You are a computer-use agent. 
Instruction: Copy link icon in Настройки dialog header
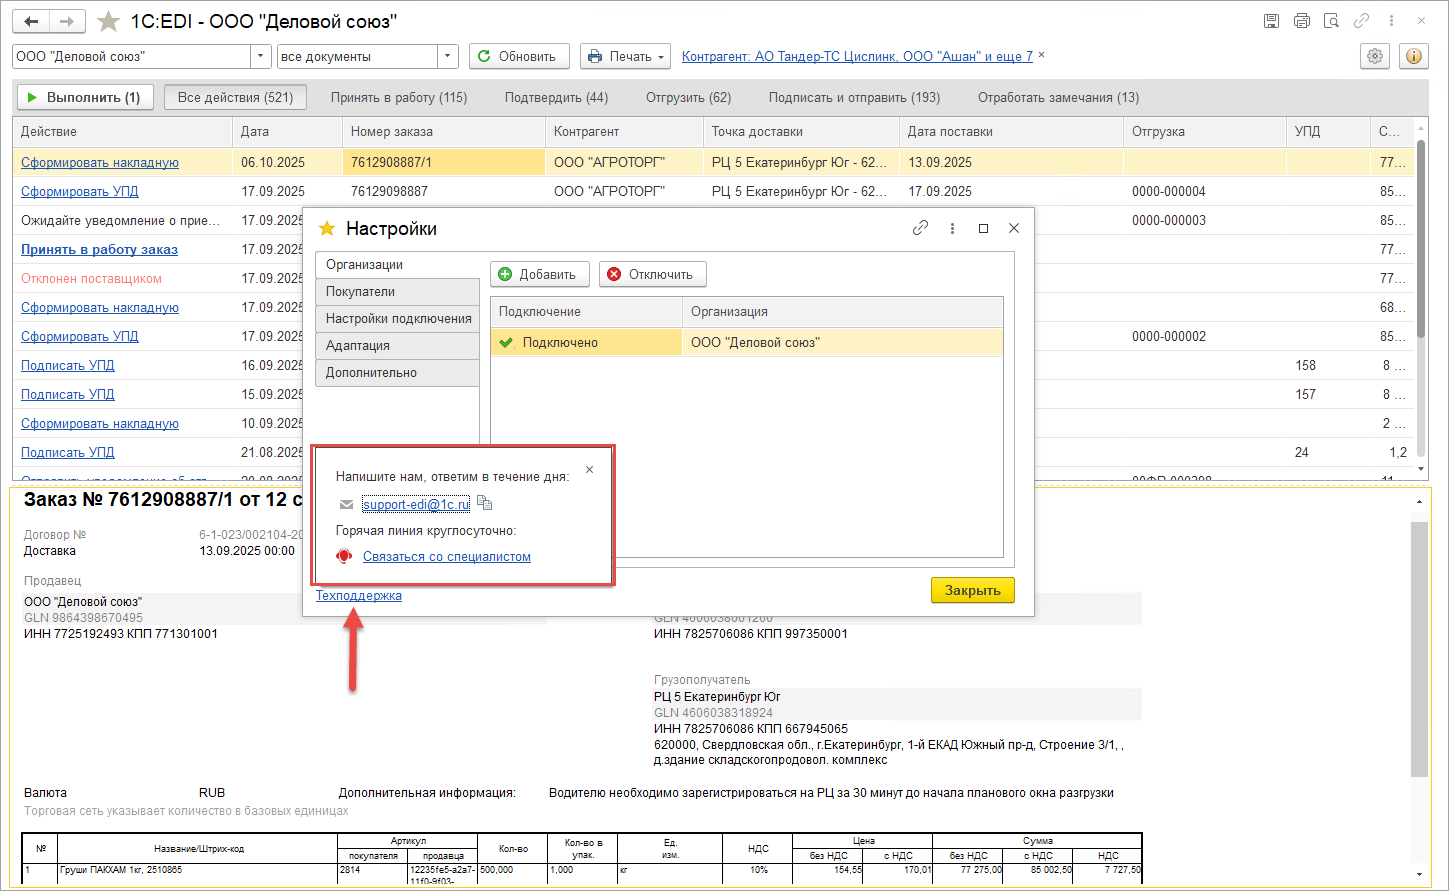tap(920, 228)
